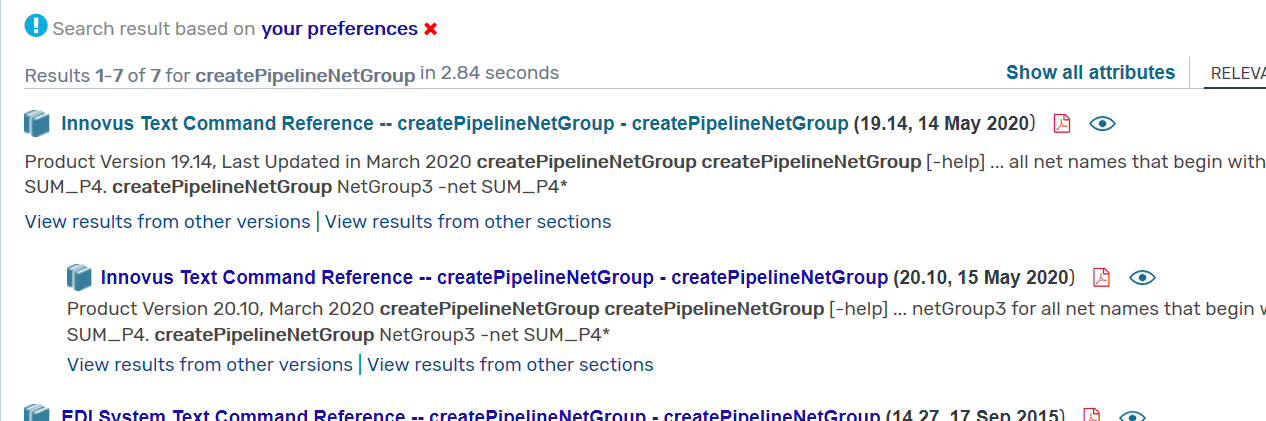
Task: View results from other versions for 19.14
Action: (167, 221)
